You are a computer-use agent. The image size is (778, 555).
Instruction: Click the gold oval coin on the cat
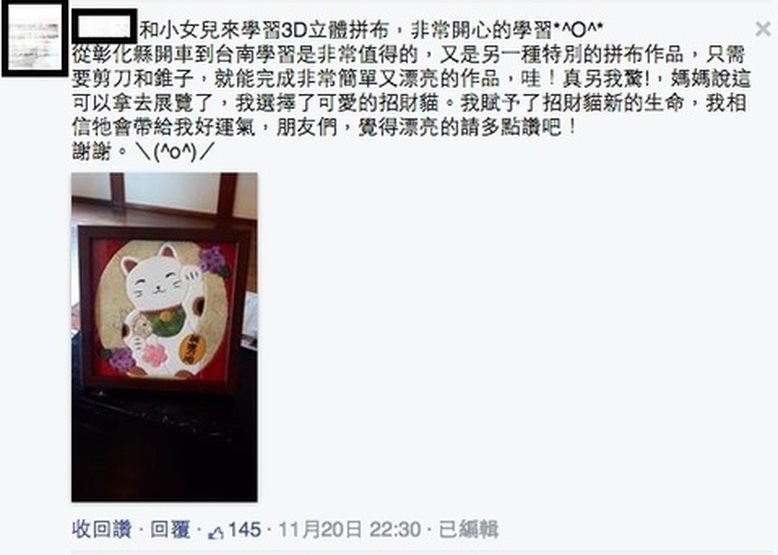pyautogui.click(x=189, y=348)
